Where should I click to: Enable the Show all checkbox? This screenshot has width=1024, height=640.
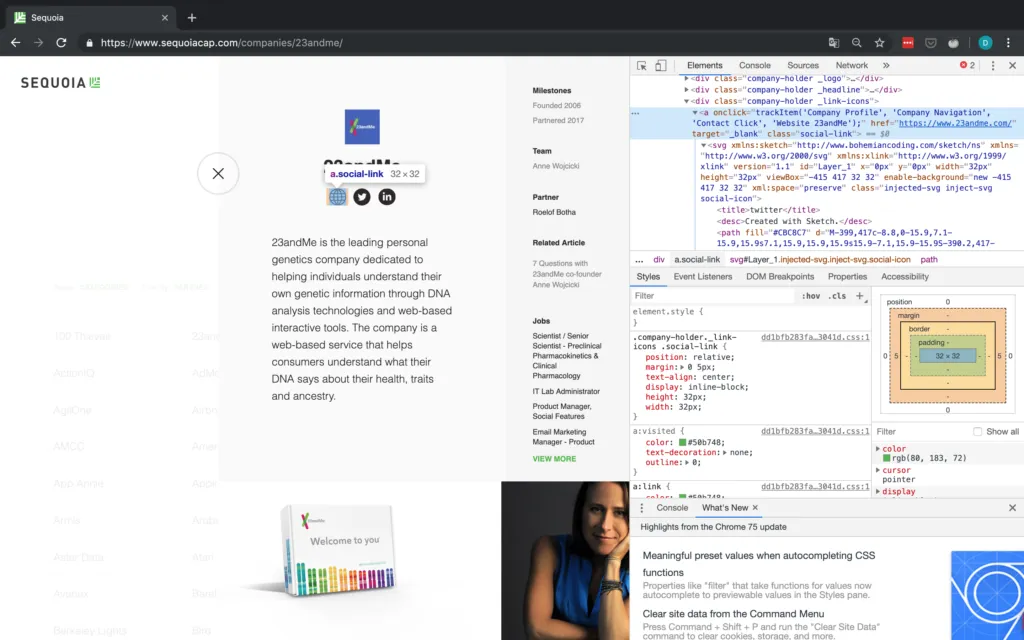coord(977,432)
